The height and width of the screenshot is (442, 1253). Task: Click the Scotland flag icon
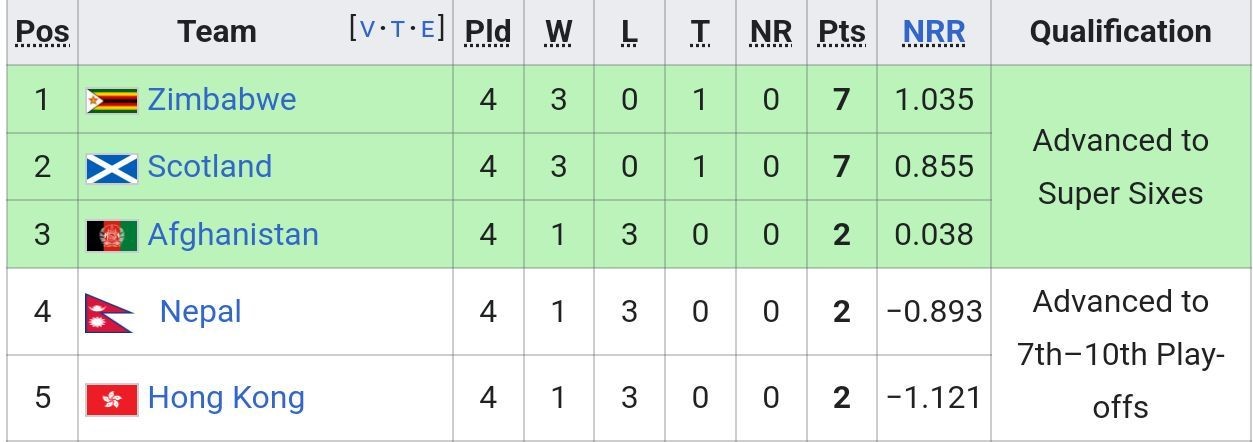112,167
